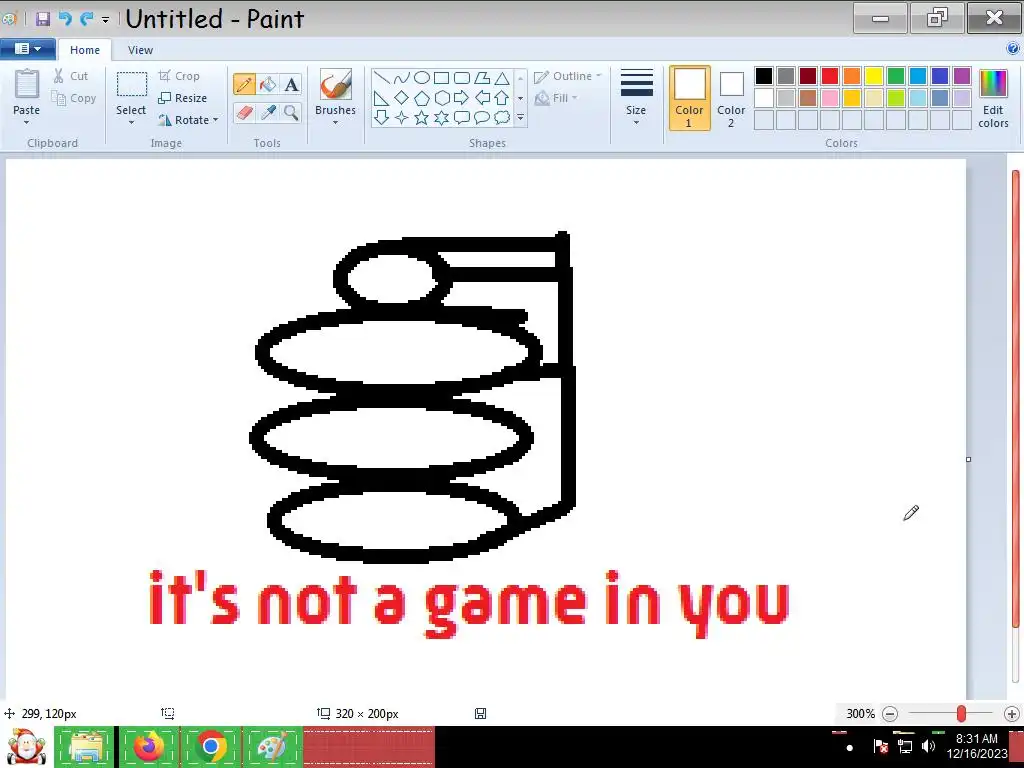Select the Fill with color bucket tool

(268, 84)
